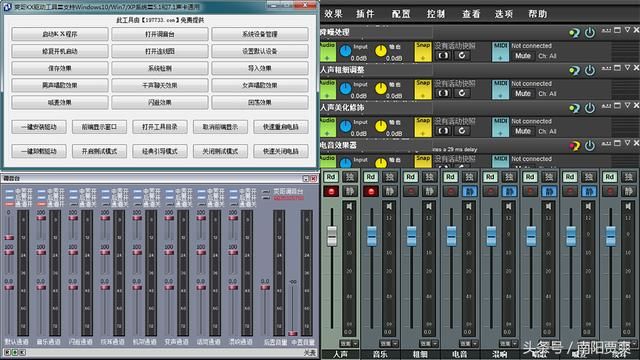Collapse 人声美化修饰 rack with triangle icon

pyautogui.click(x=627, y=105)
